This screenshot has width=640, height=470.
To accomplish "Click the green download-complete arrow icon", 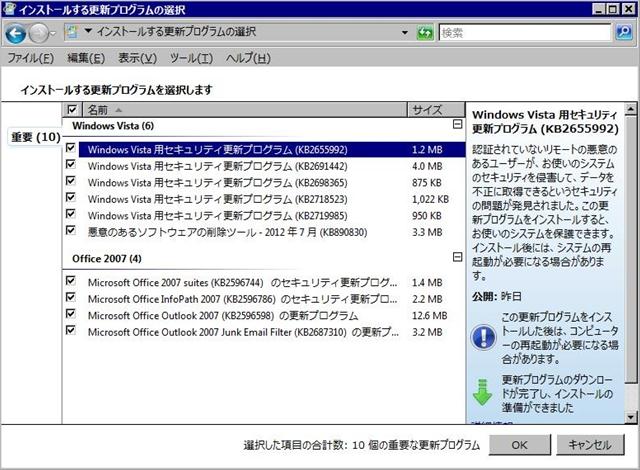I will tap(482, 392).
